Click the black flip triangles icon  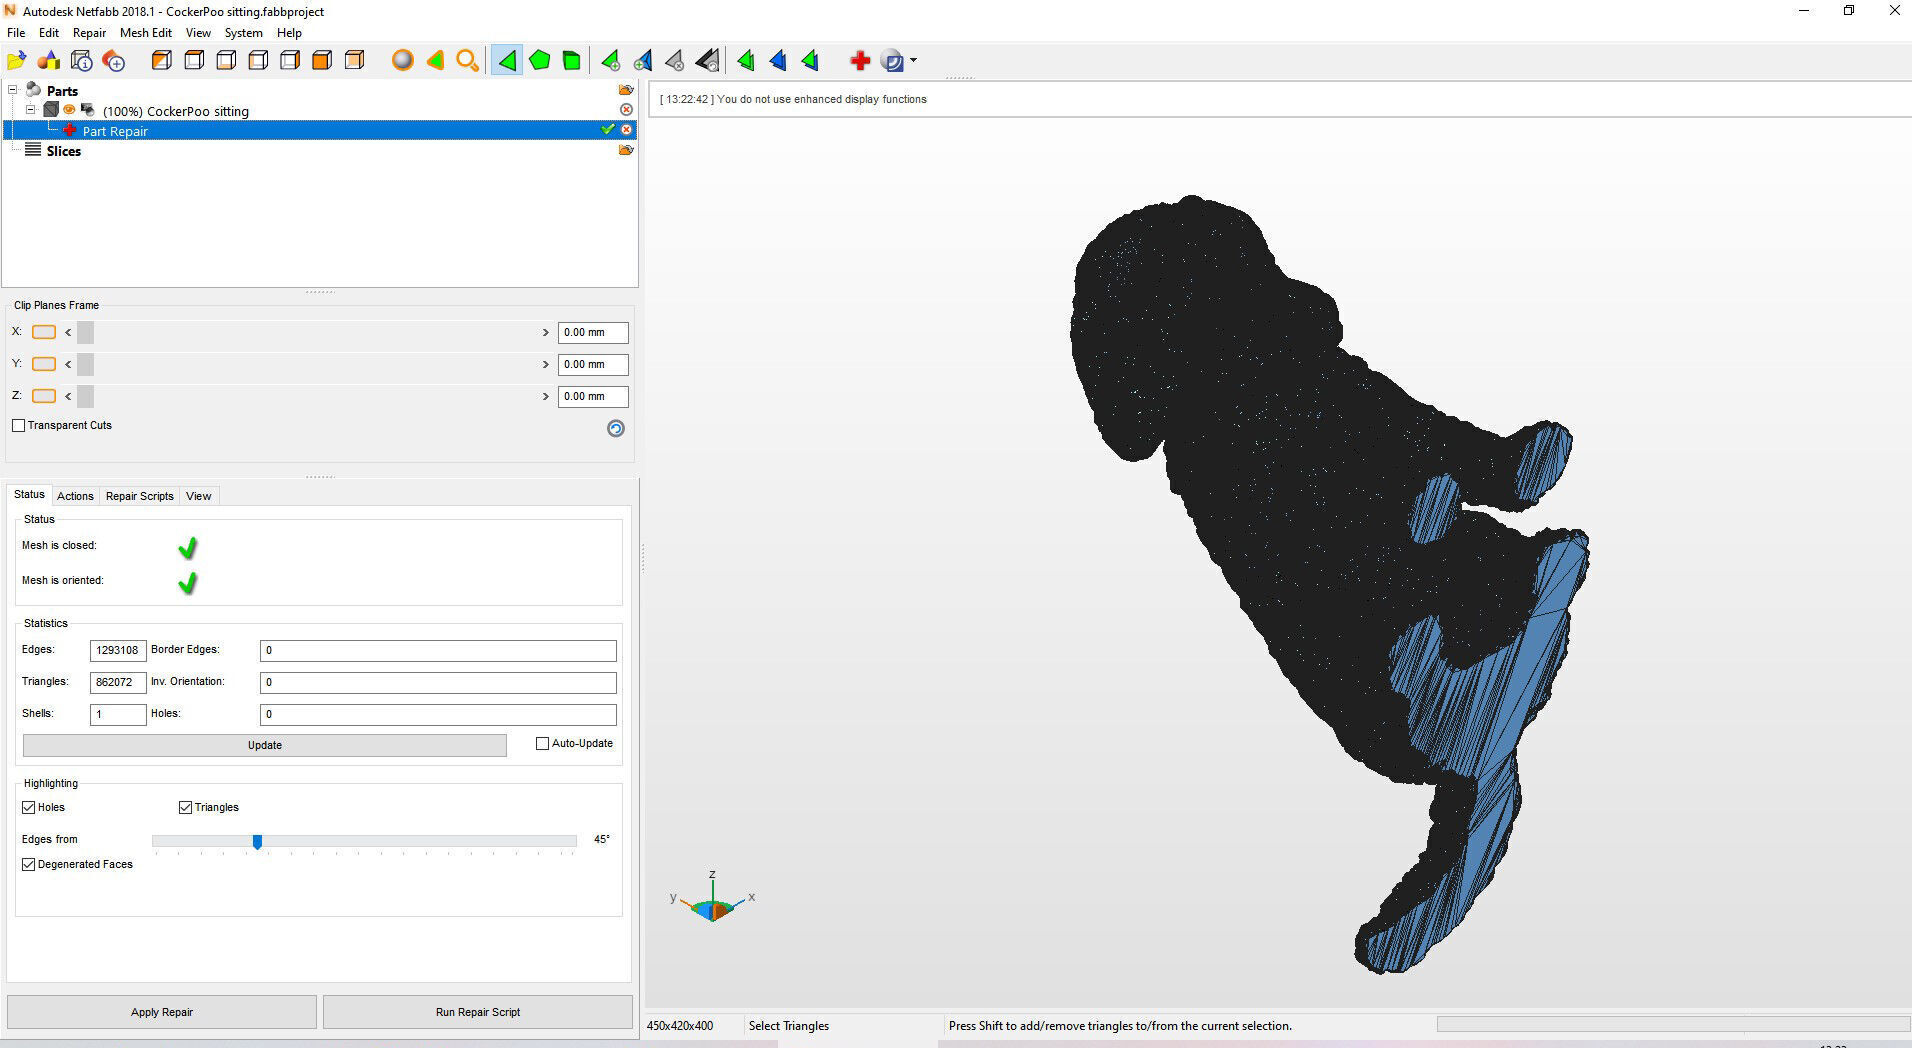point(707,61)
